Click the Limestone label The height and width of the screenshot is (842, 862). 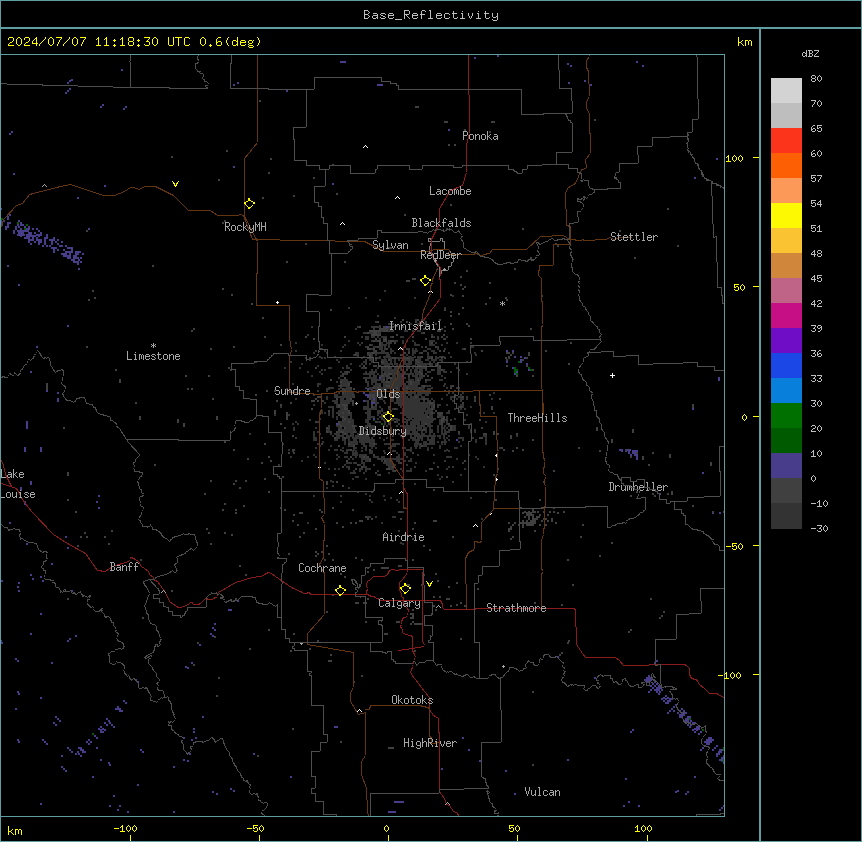click(153, 356)
